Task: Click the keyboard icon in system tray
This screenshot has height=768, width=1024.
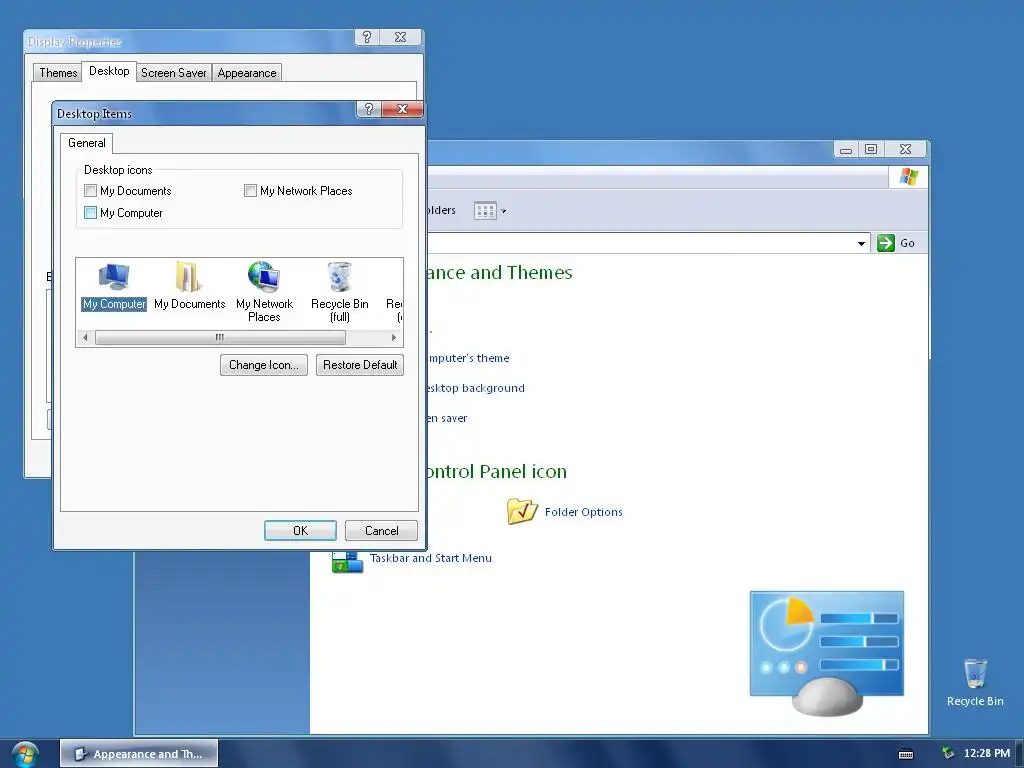Action: pyautogui.click(x=906, y=754)
